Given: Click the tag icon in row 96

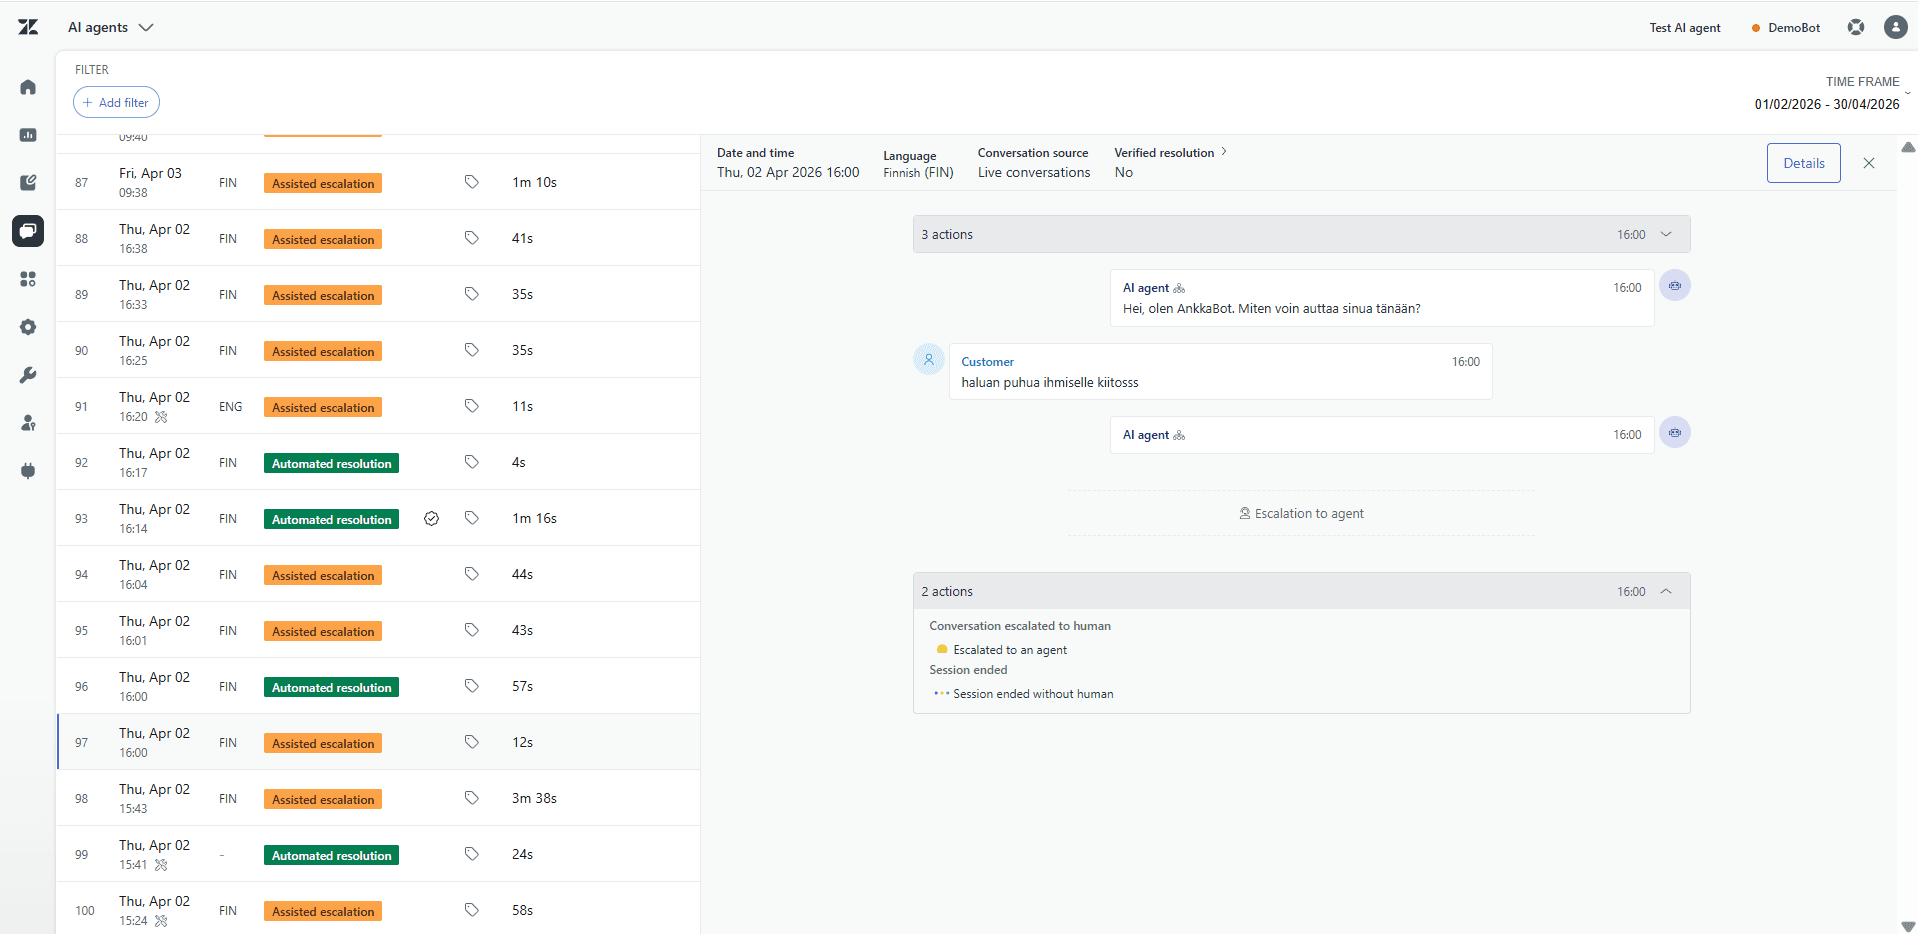Looking at the screenshot, I should (471, 686).
